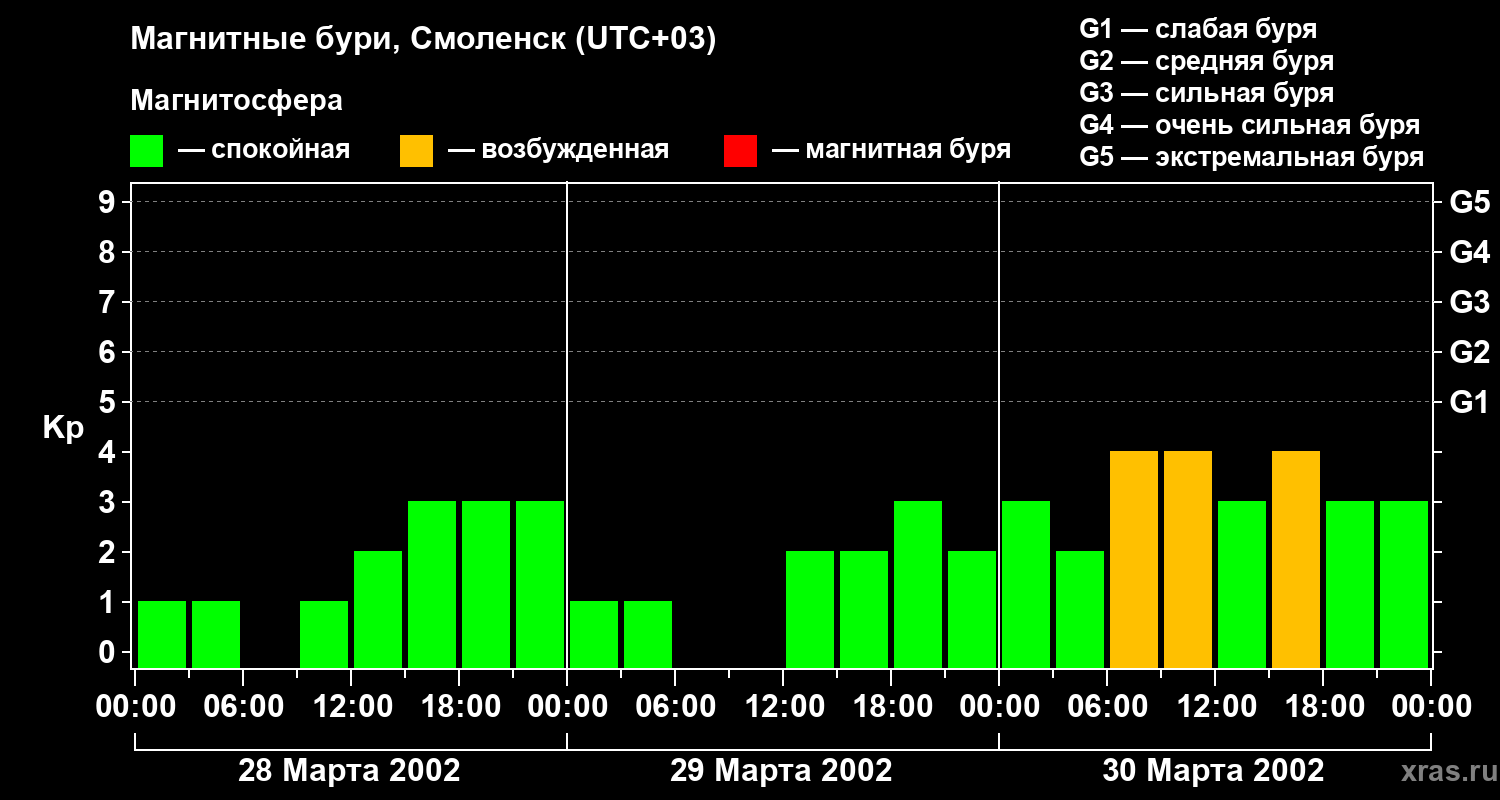Click the tallest green bar on 29 March
The height and width of the screenshot is (800, 1500).
tap(918, 585)
